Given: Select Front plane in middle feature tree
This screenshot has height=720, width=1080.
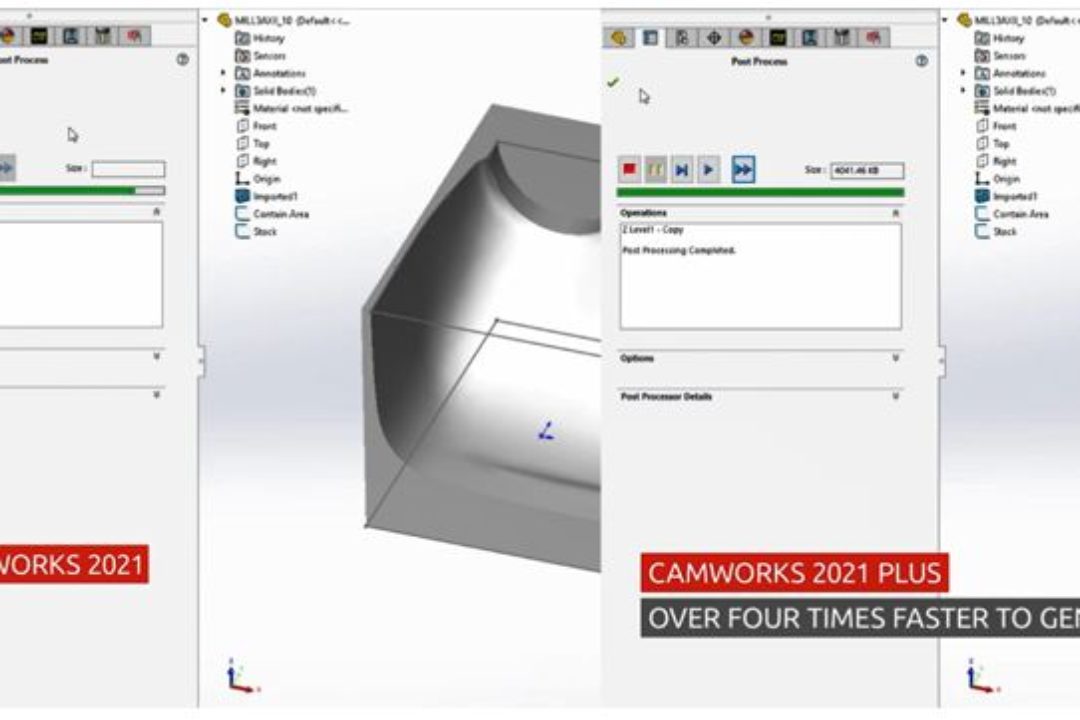Looking at the screenshot, I should pos(256,126).
